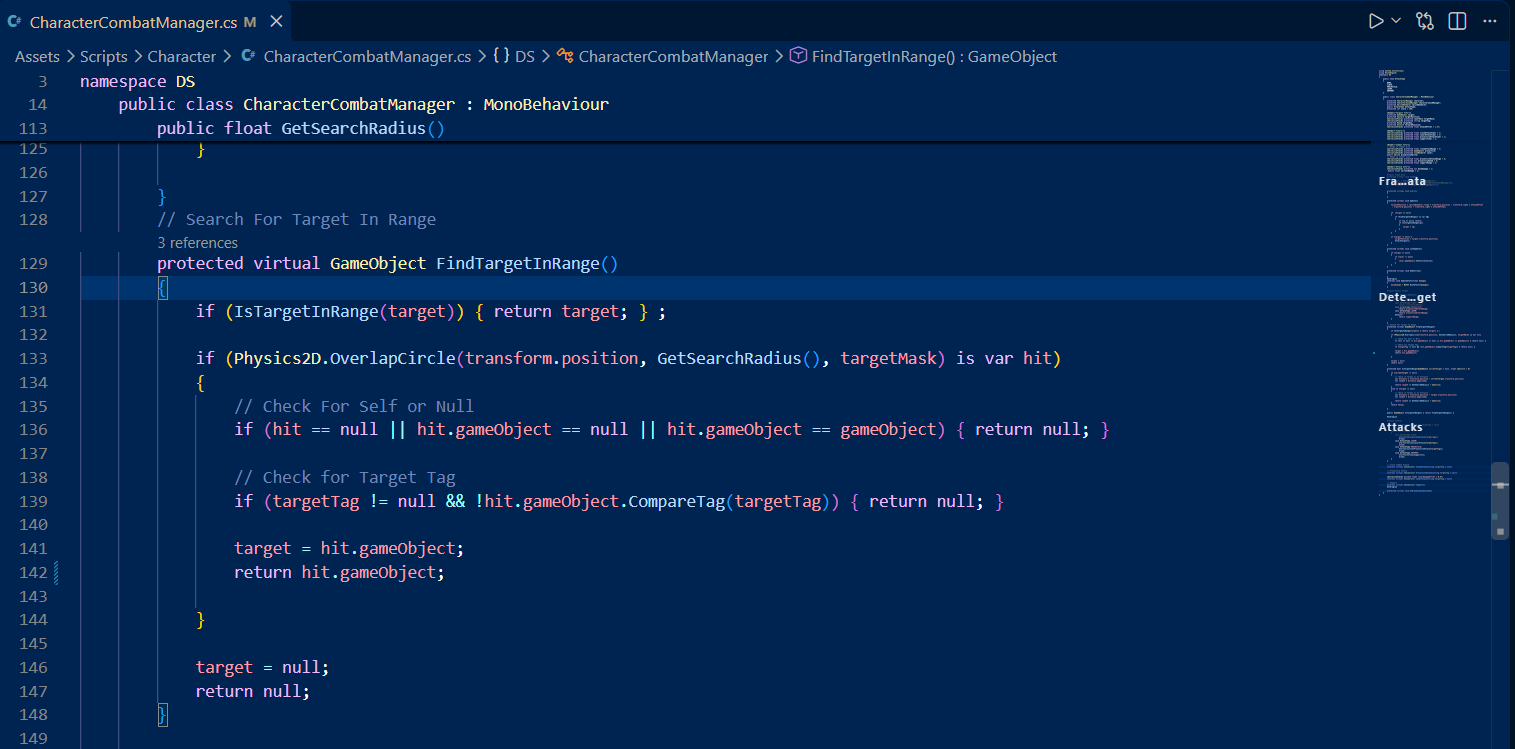Select line number 139 in the gutter
Image resolution: width=1515 pixels, height=749 pixels.
pos(34,501)
